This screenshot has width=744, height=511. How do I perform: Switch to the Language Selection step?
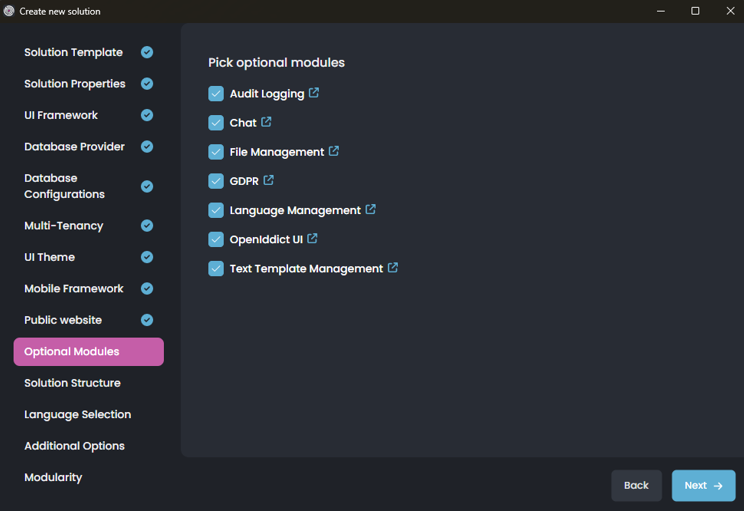[77, 414]
